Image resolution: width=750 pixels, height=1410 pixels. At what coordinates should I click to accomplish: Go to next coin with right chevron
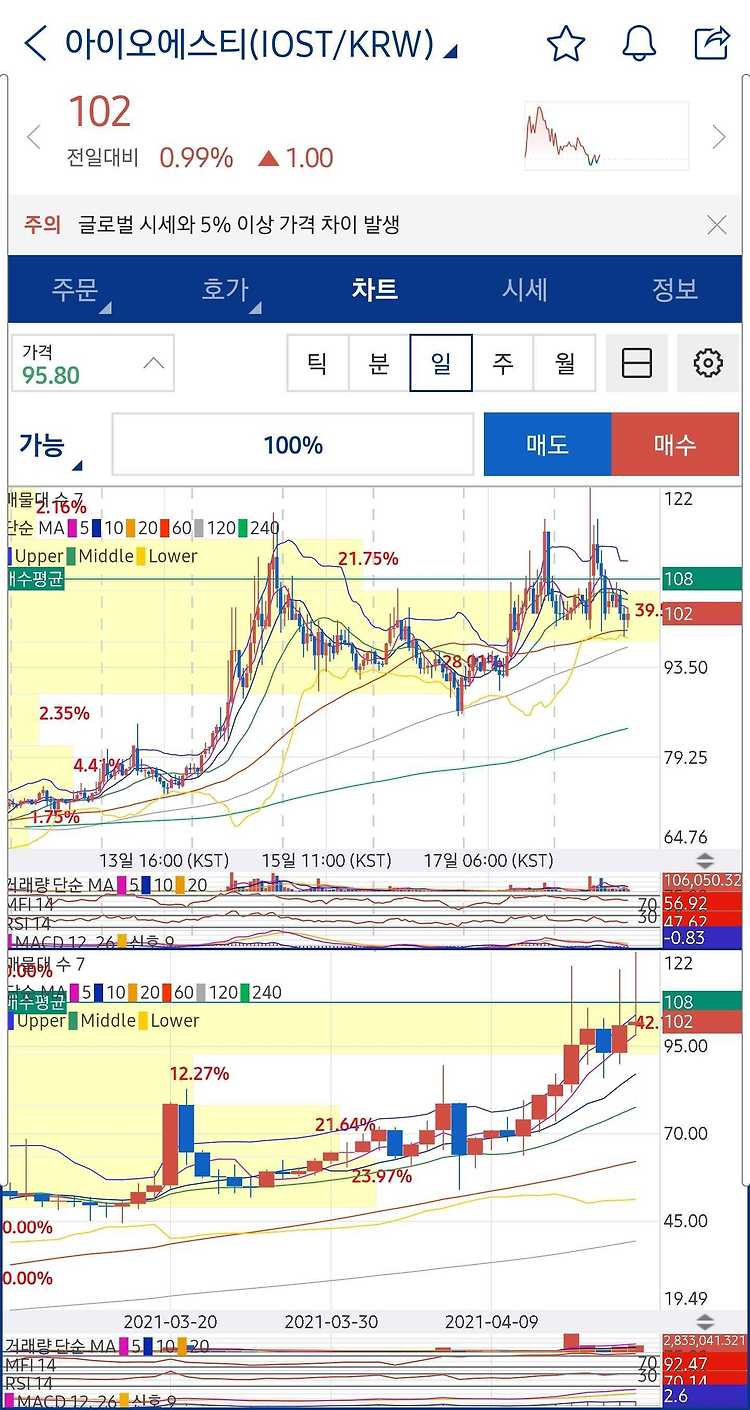click(x=718, y=137)
